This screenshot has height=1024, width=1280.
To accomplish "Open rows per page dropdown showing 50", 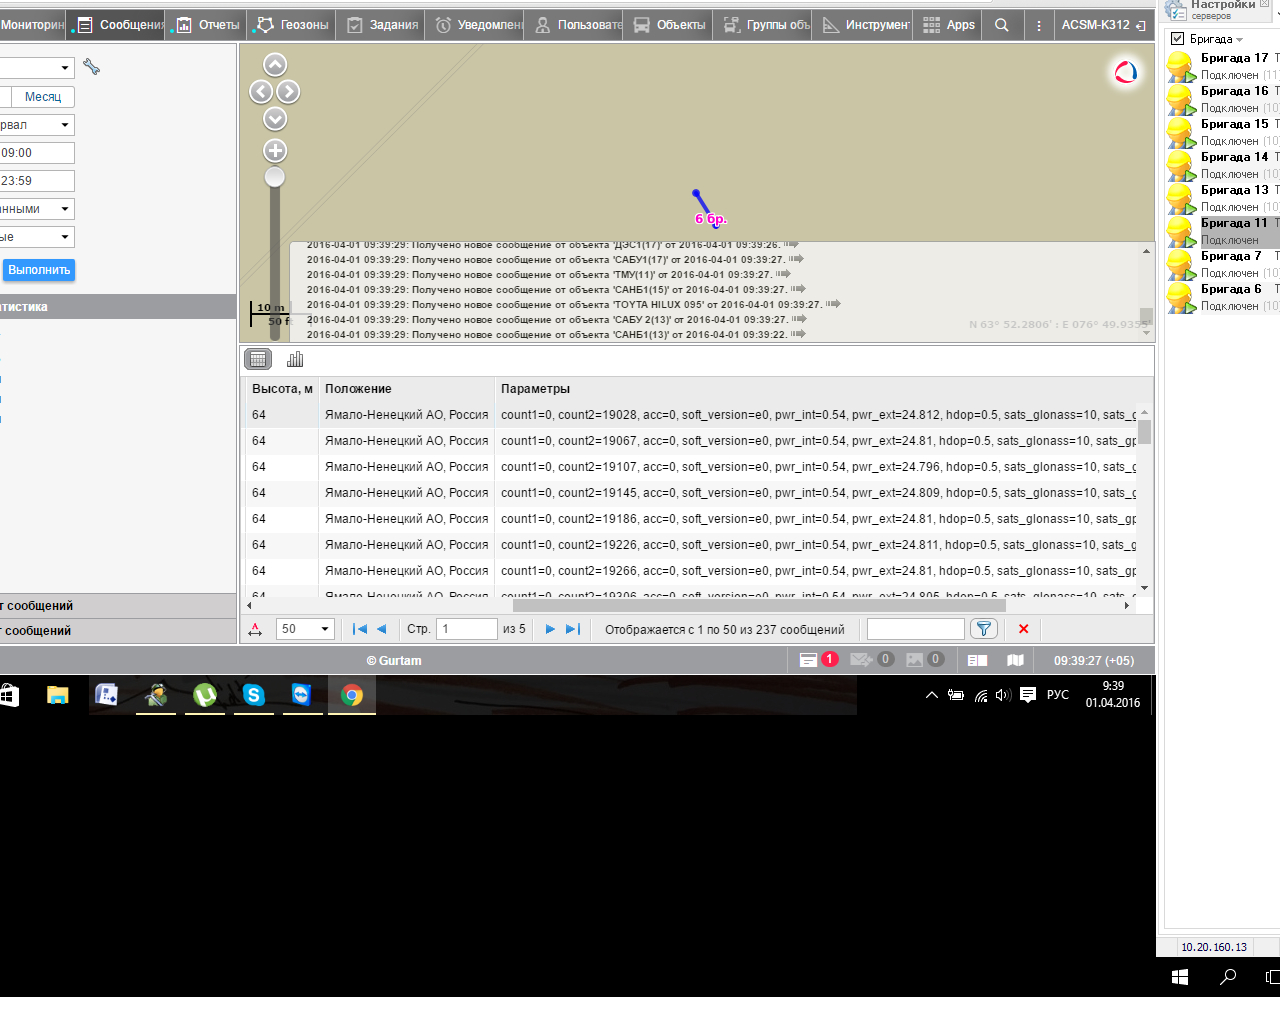I will [x=306, y=629].
